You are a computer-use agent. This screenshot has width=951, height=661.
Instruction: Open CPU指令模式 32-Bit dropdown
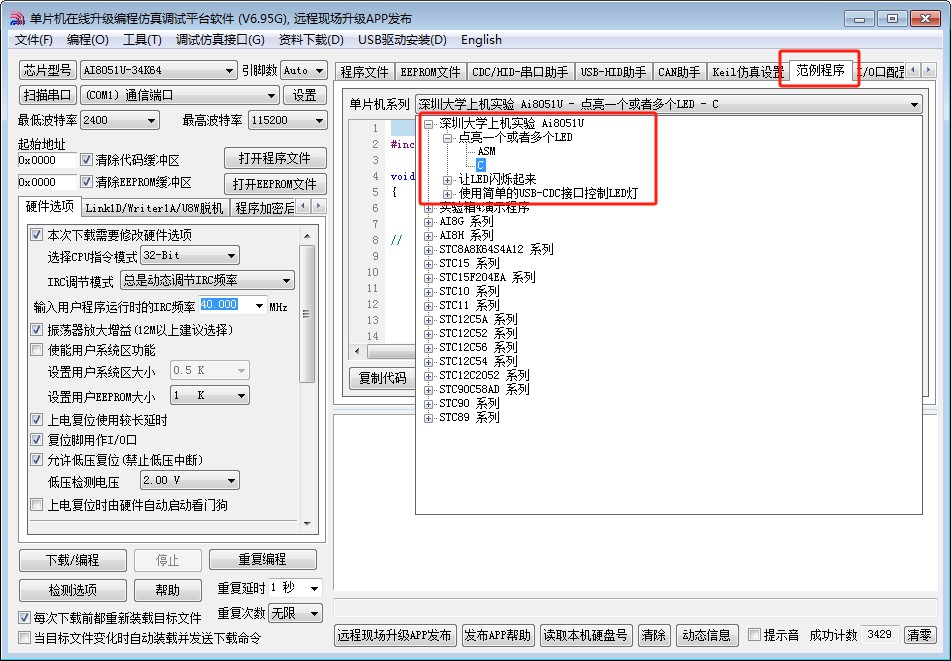click(x=190, y=255)
